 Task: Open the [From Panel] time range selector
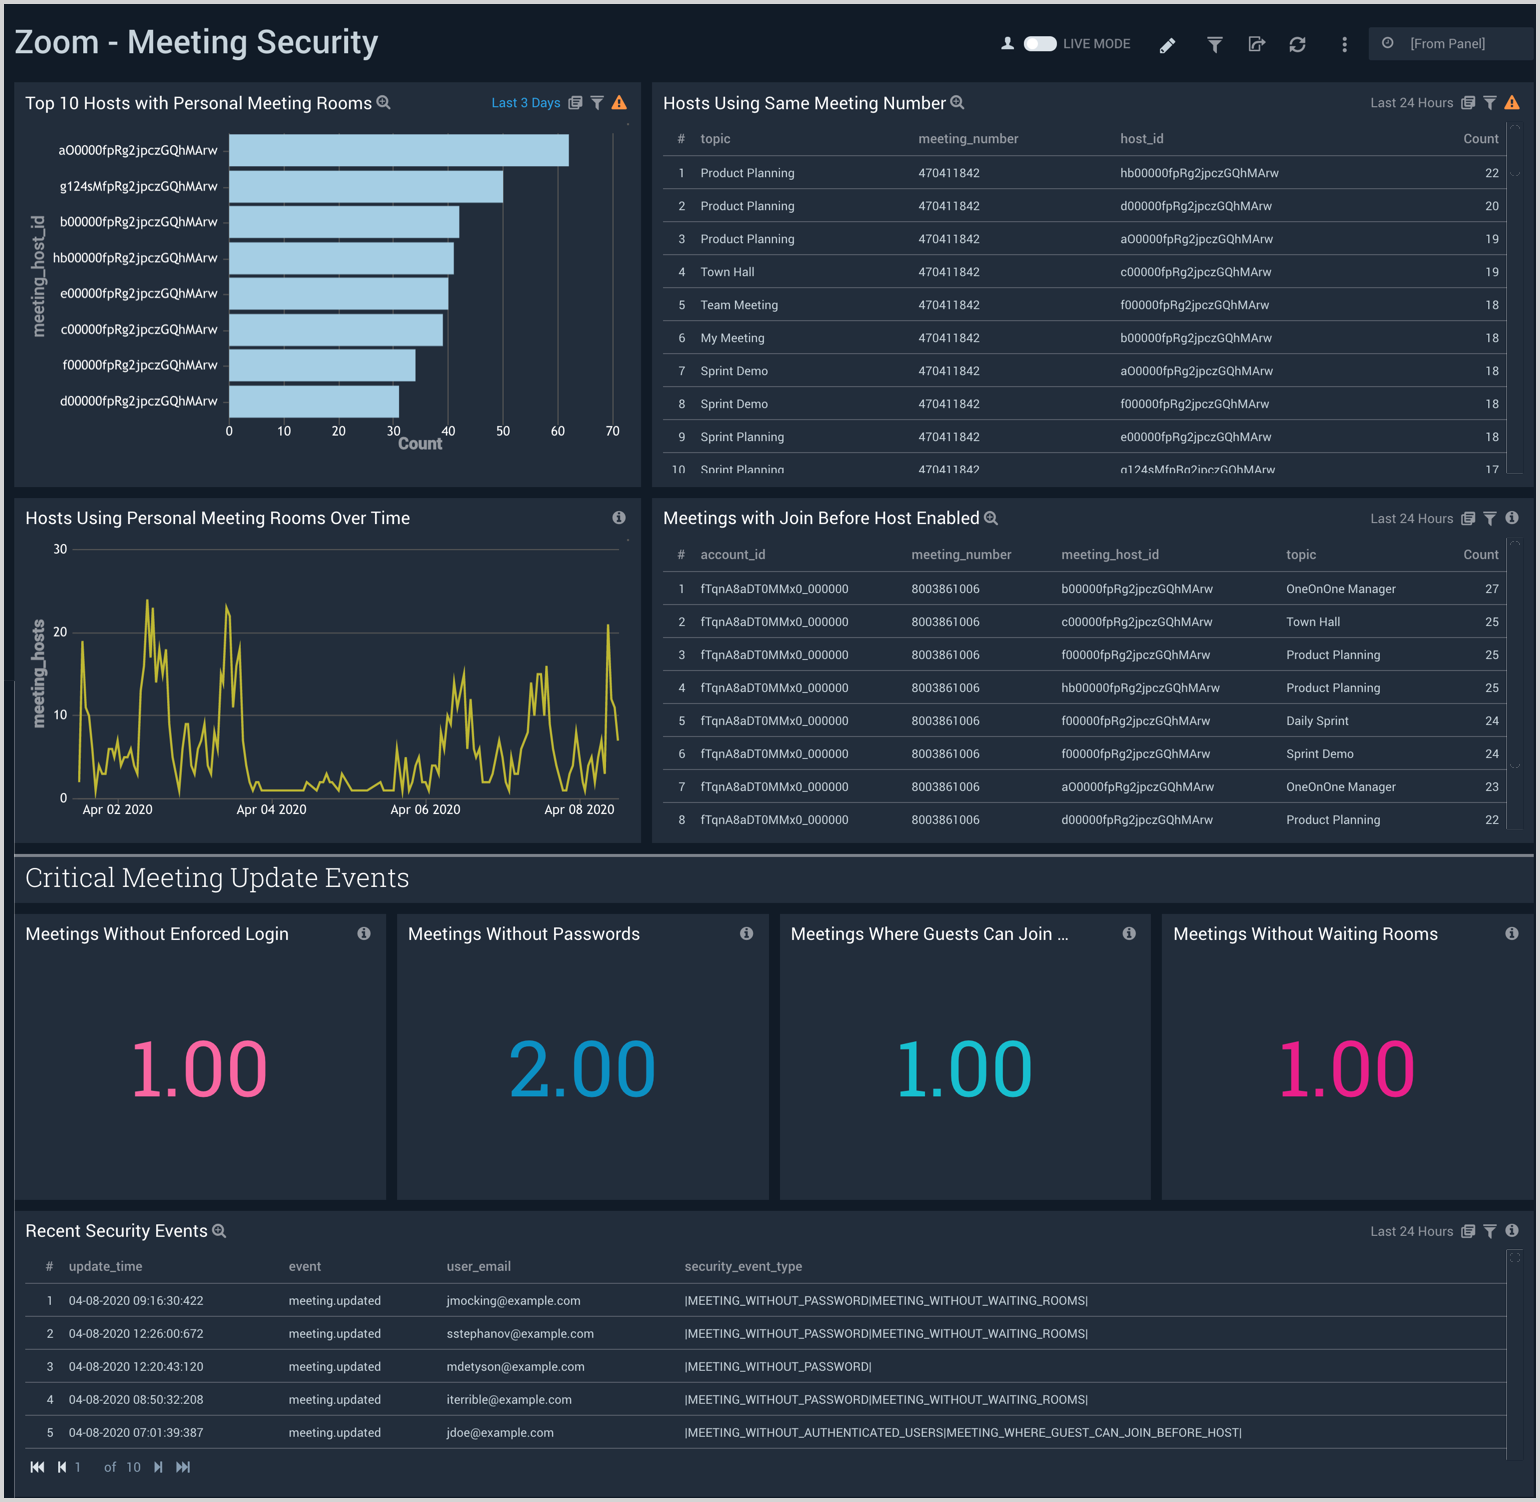tap(1449, 44)
